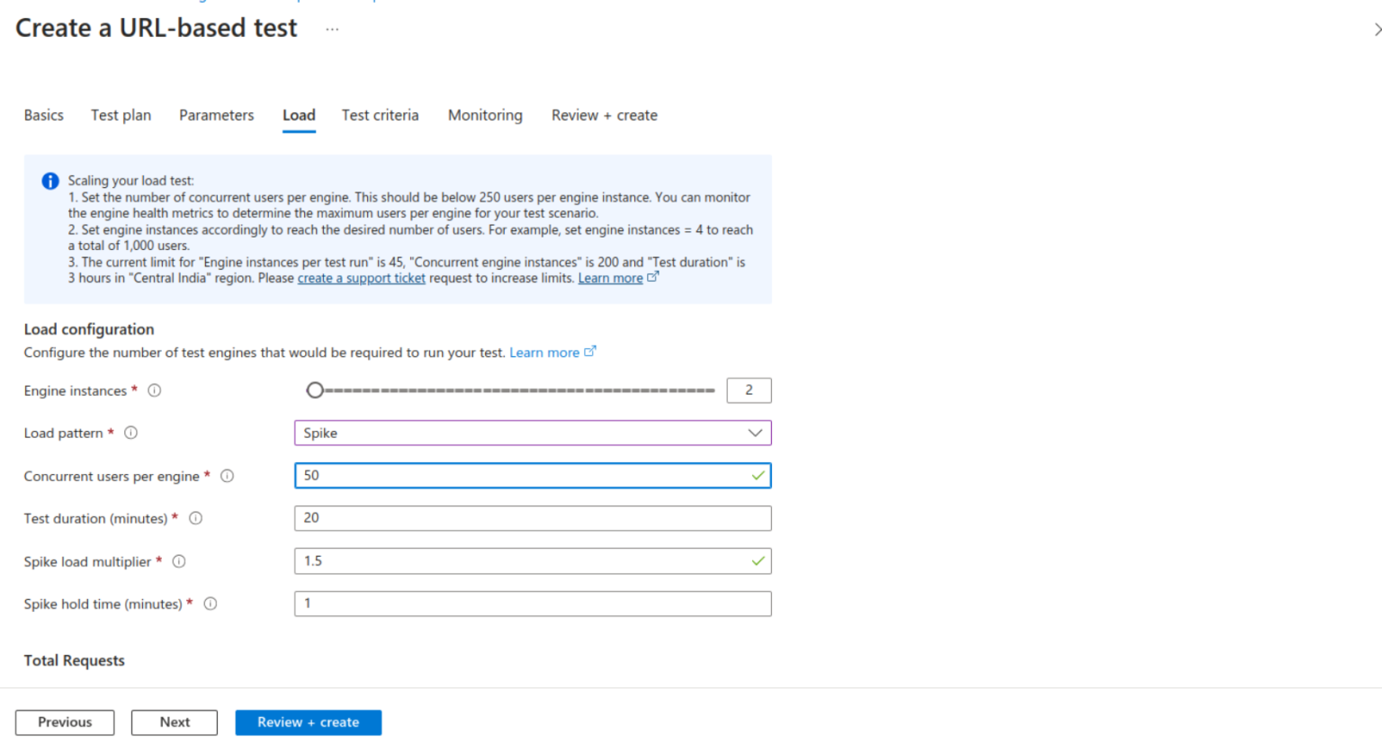Click info icon for Spike hold time
The image size is (1382, 743).
210,604
